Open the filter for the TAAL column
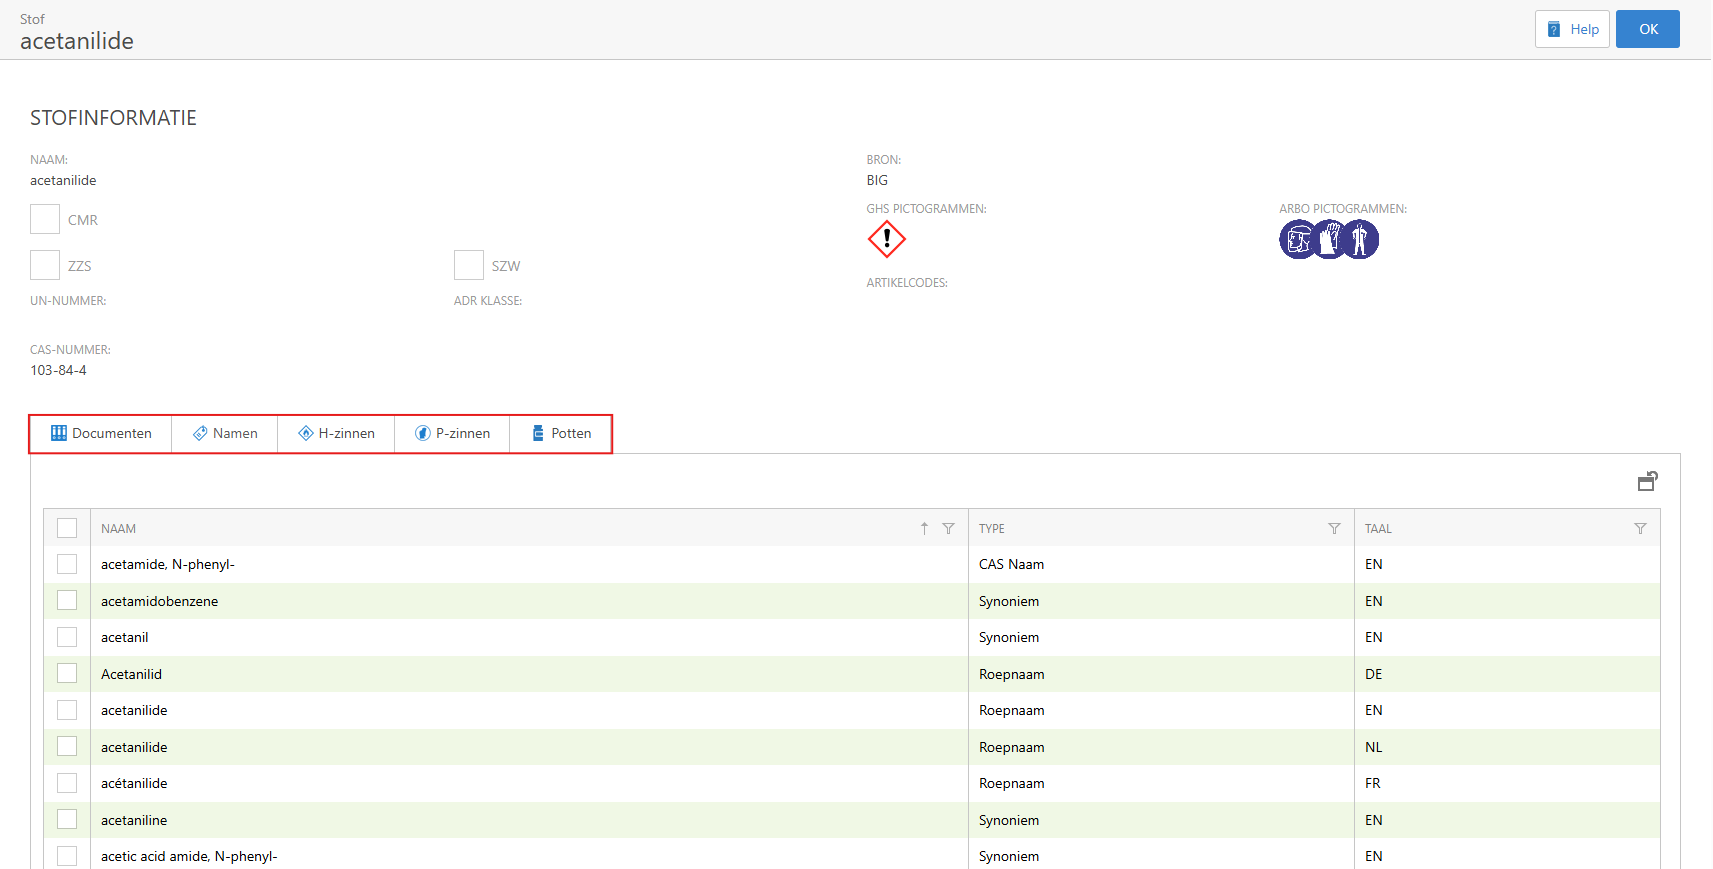Screen dimensions: 1713x869 [1640, 529]
